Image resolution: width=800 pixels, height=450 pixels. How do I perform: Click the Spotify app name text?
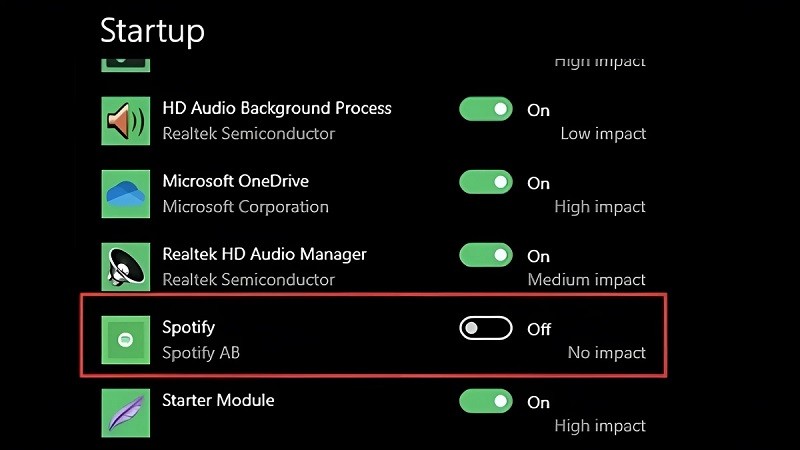(188, 327)
